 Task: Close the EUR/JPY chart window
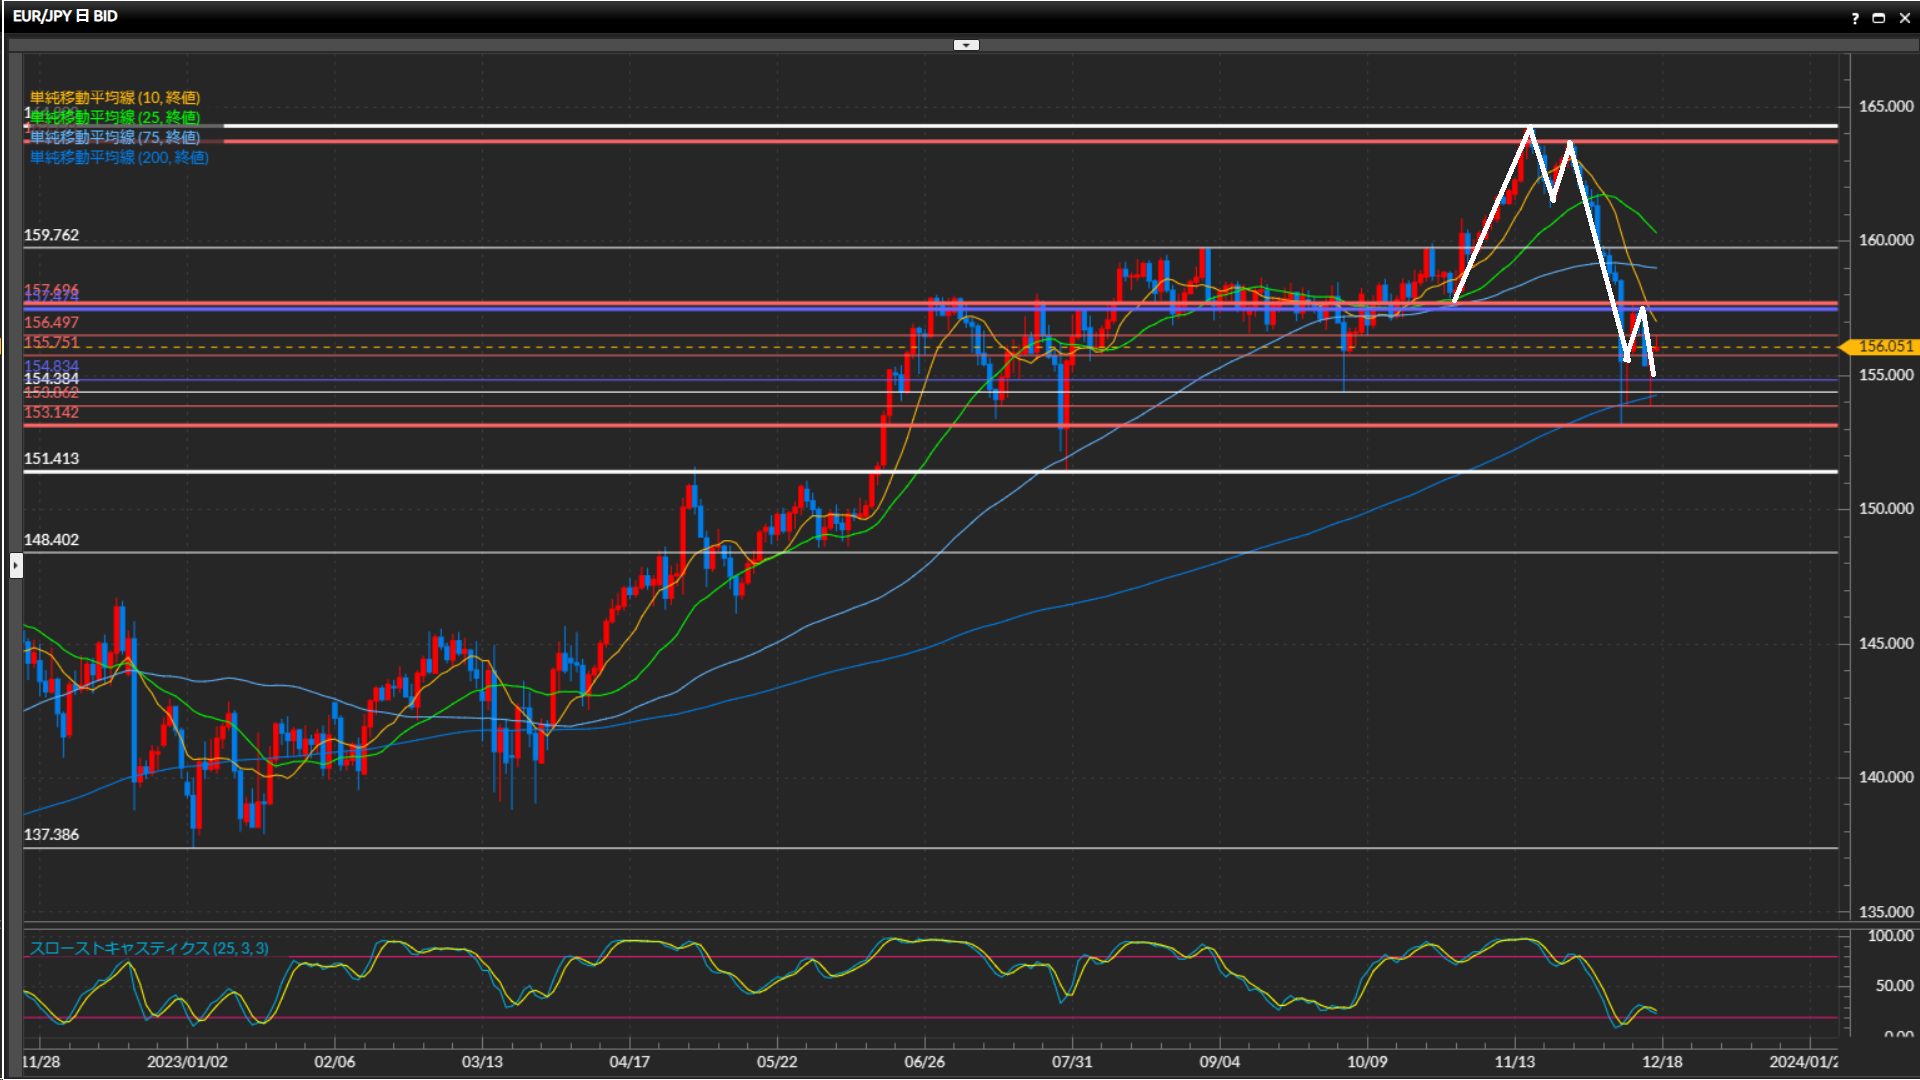click(x=1904, y=18)
